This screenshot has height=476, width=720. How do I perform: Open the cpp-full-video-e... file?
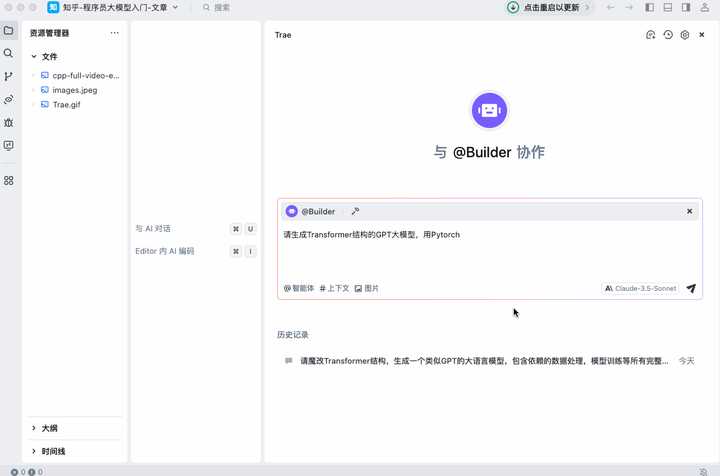[80, 75]
